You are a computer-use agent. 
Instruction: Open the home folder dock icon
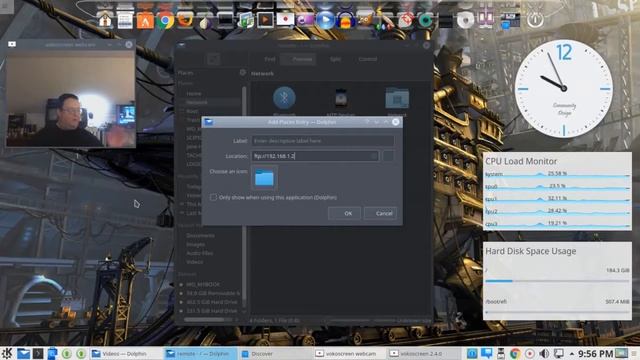click(105, 19)
